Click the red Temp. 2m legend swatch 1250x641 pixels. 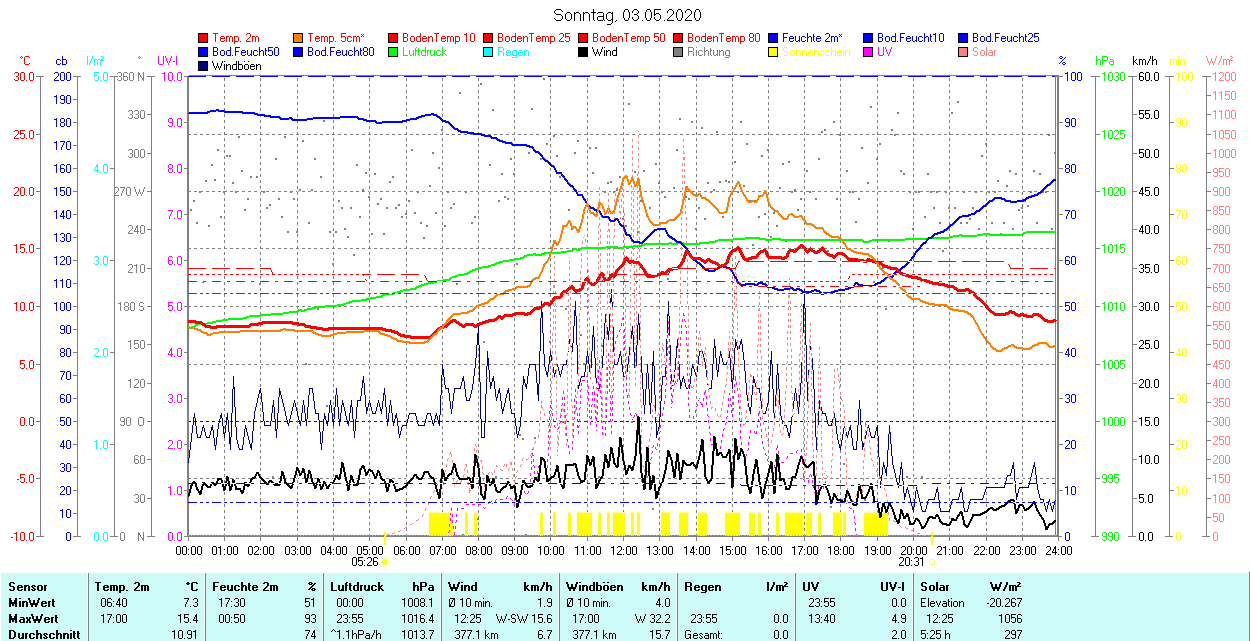coord(204,38)
